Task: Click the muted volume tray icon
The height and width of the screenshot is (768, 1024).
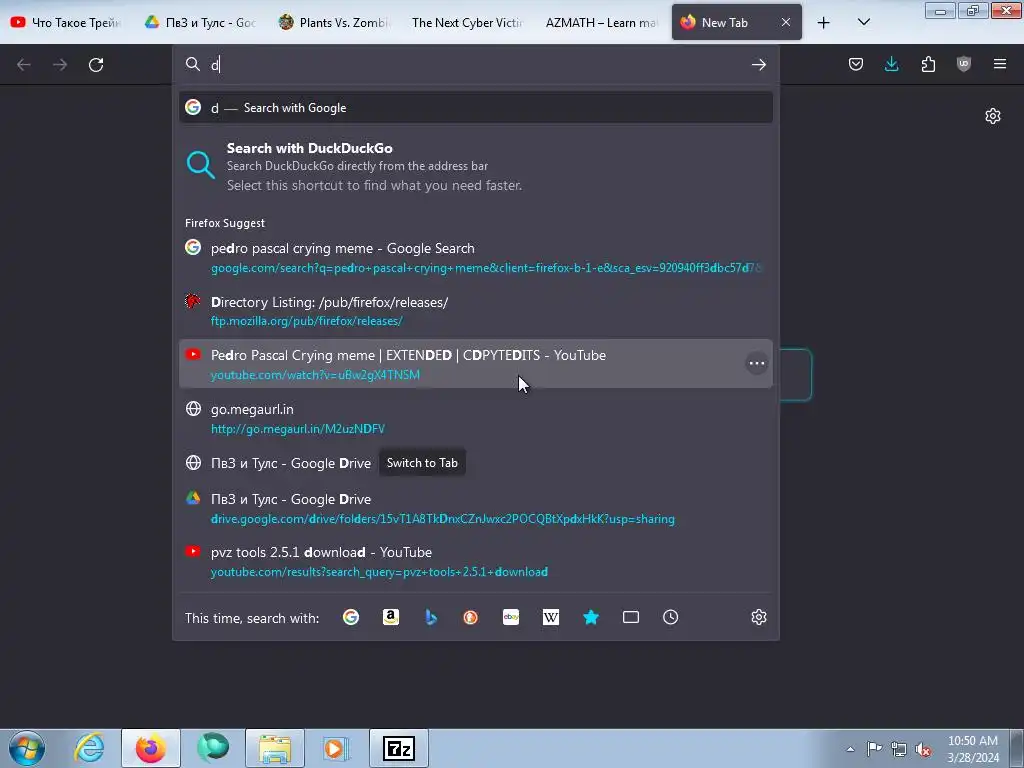Action: (x=923, y=749)
